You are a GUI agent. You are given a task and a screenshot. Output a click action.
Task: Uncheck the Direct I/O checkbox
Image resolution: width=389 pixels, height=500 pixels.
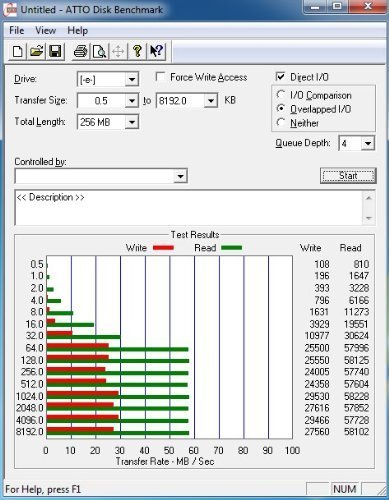point(281,77)
